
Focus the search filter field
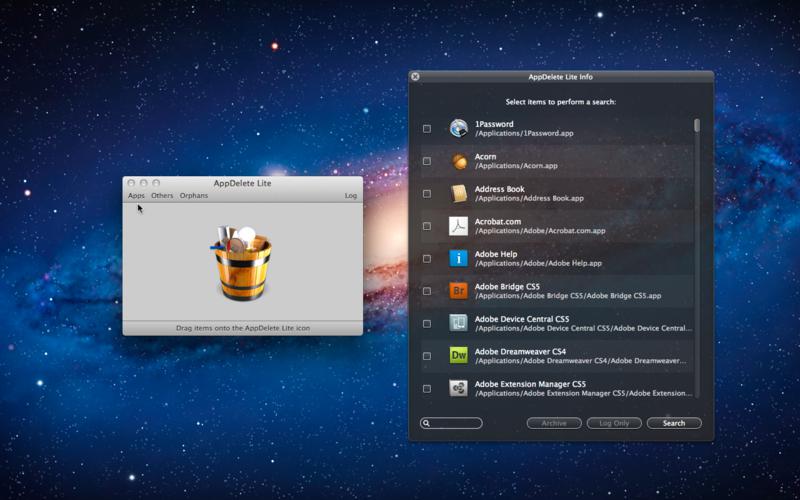[455, 423]
